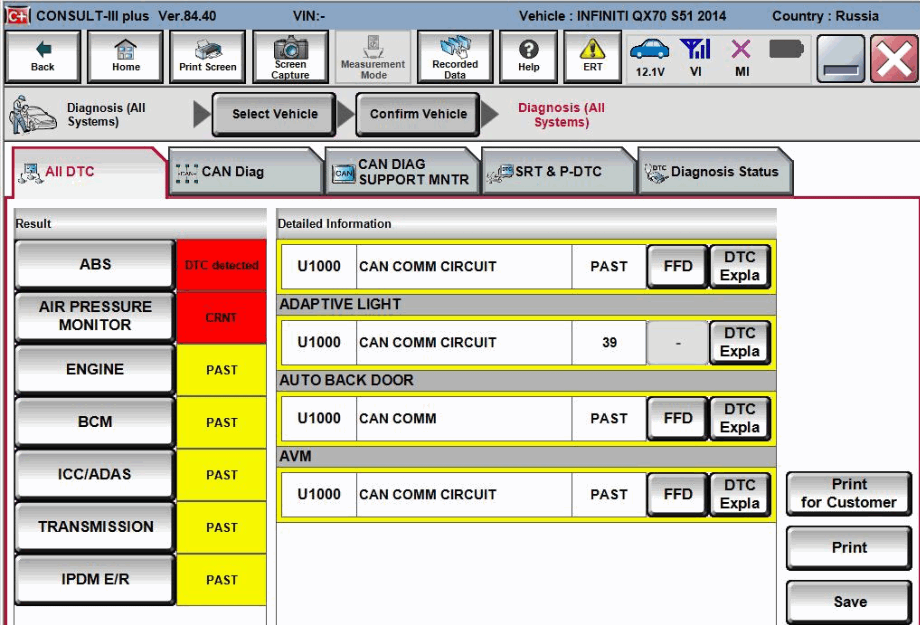The height and width of the screenshot is (625, 920).
Task: Click the current step Diagnosis (All Systems) red label
Action: pyautogui.click(x=561, y=115)
